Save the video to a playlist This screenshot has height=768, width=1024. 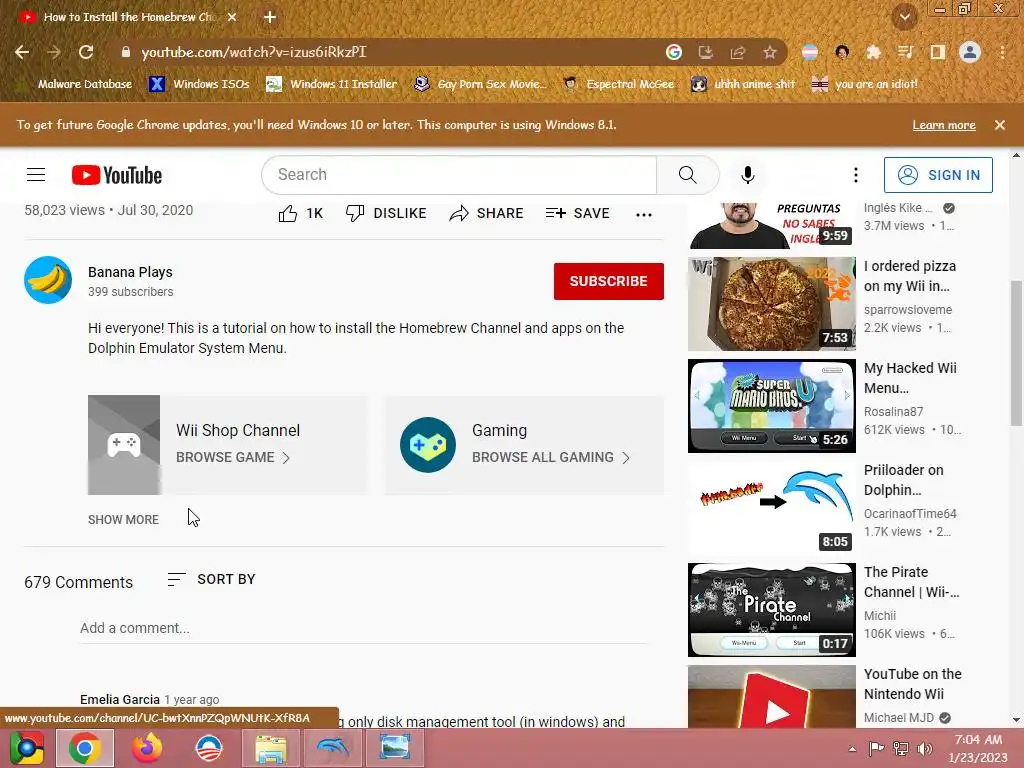coord(577,214)
